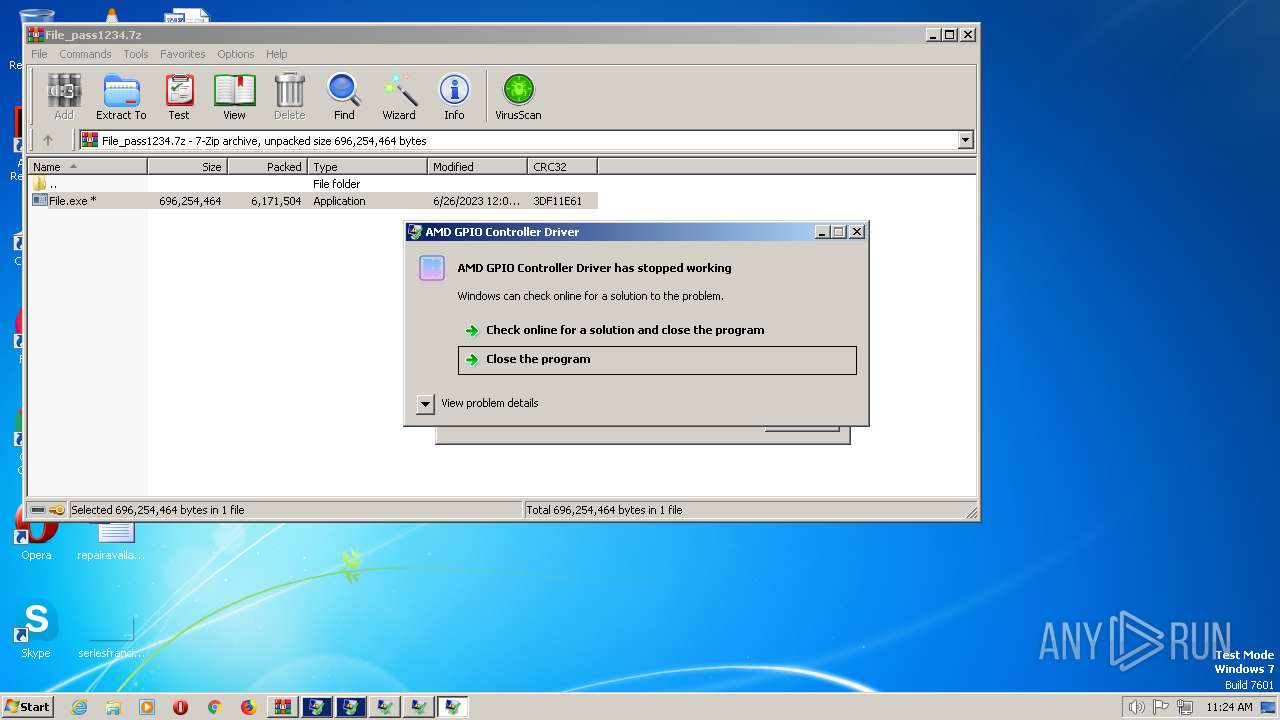1280x720 pixels.
Task: Sort by Packed column header
Action: [x=268, y=167]
